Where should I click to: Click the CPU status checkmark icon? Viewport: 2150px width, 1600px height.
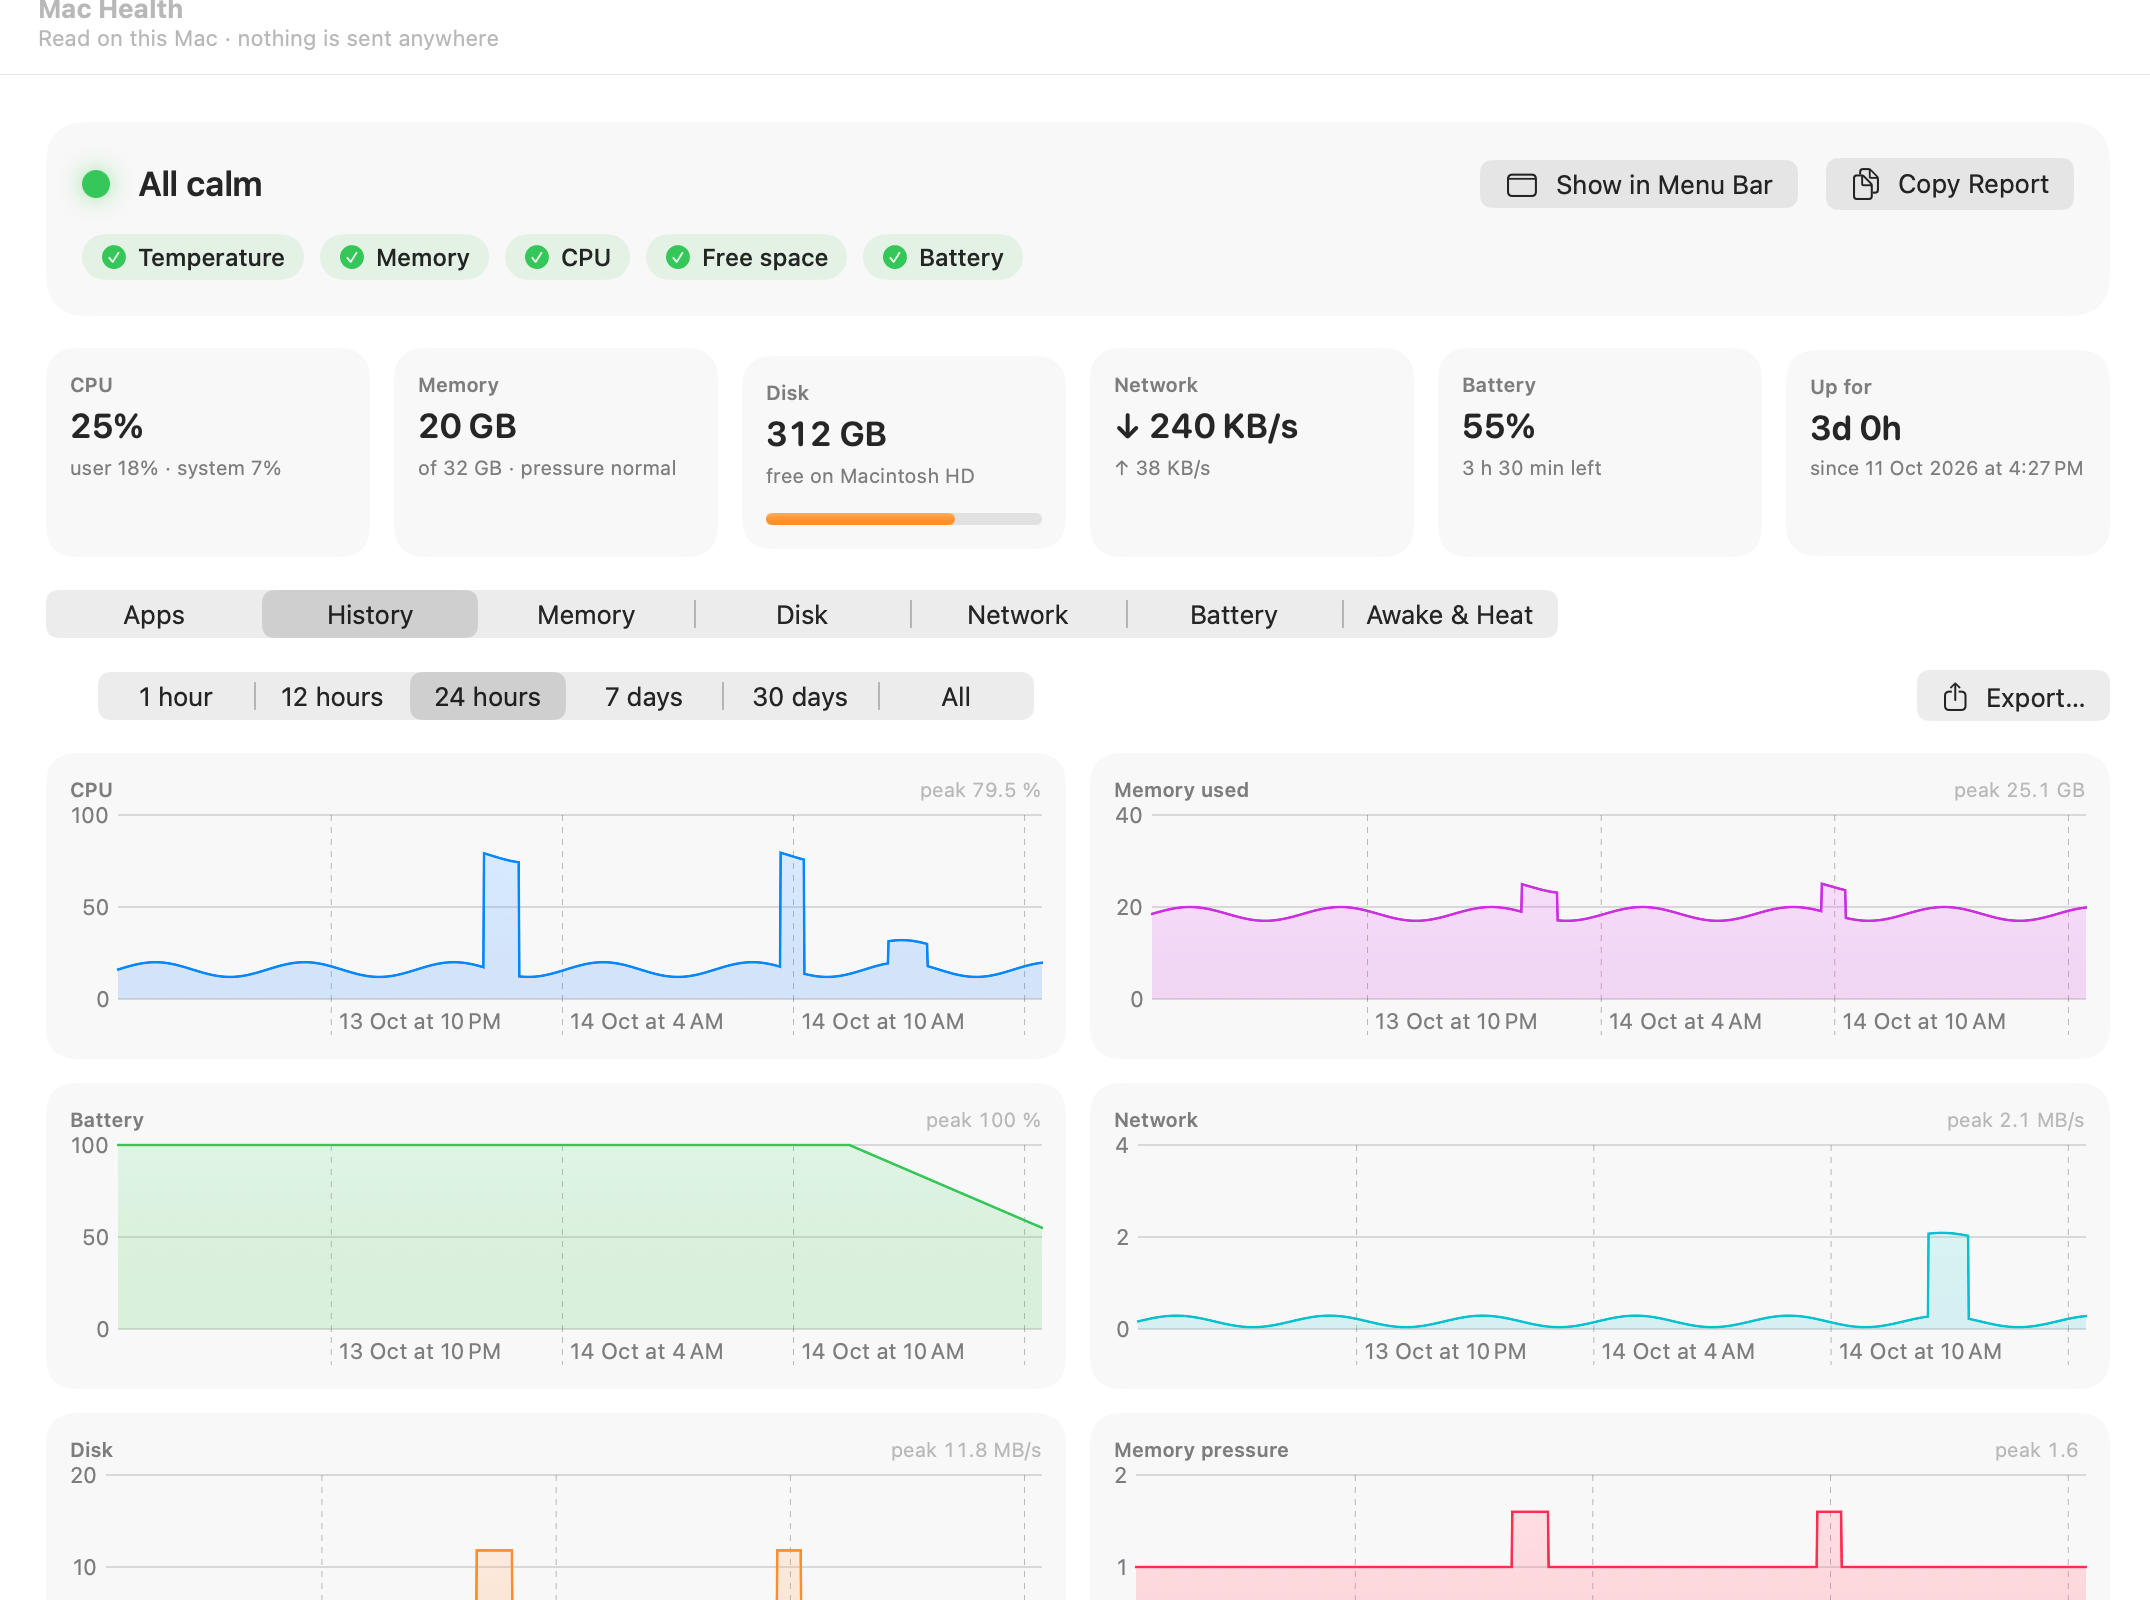[x=537, y=258]
